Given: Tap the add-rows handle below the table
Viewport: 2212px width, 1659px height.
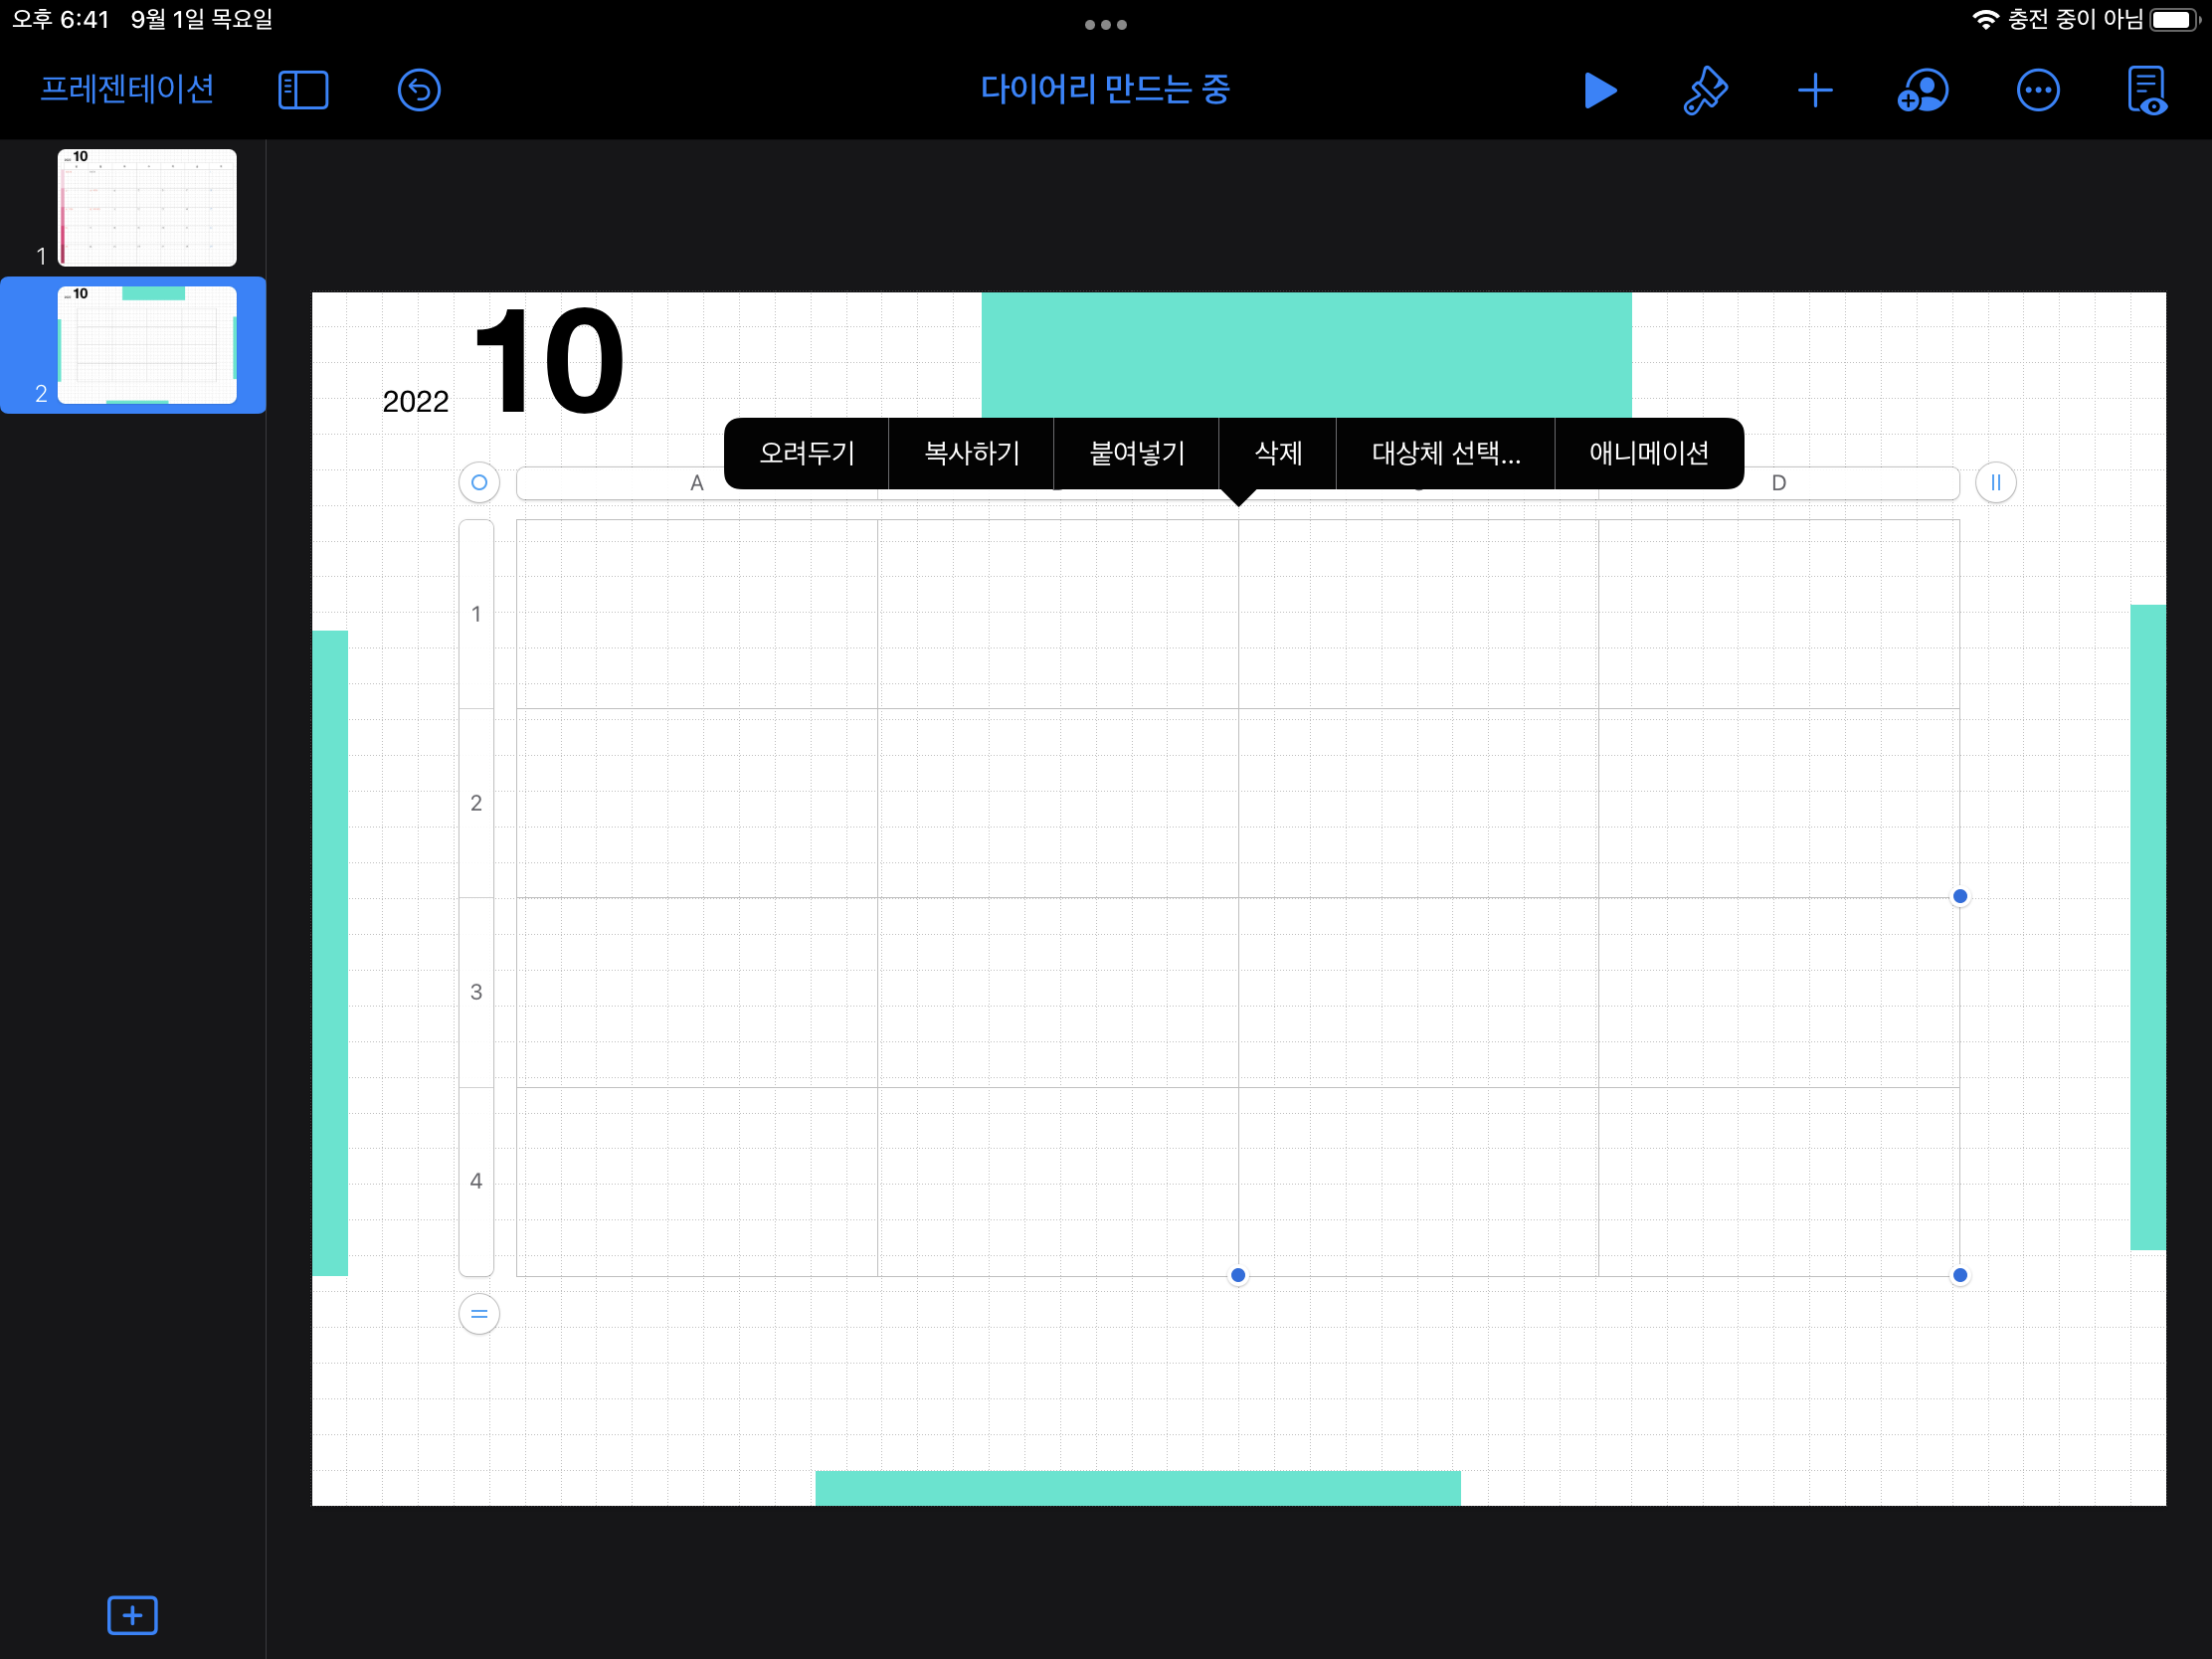Looking at the screenshot, I should point(479,1314).
